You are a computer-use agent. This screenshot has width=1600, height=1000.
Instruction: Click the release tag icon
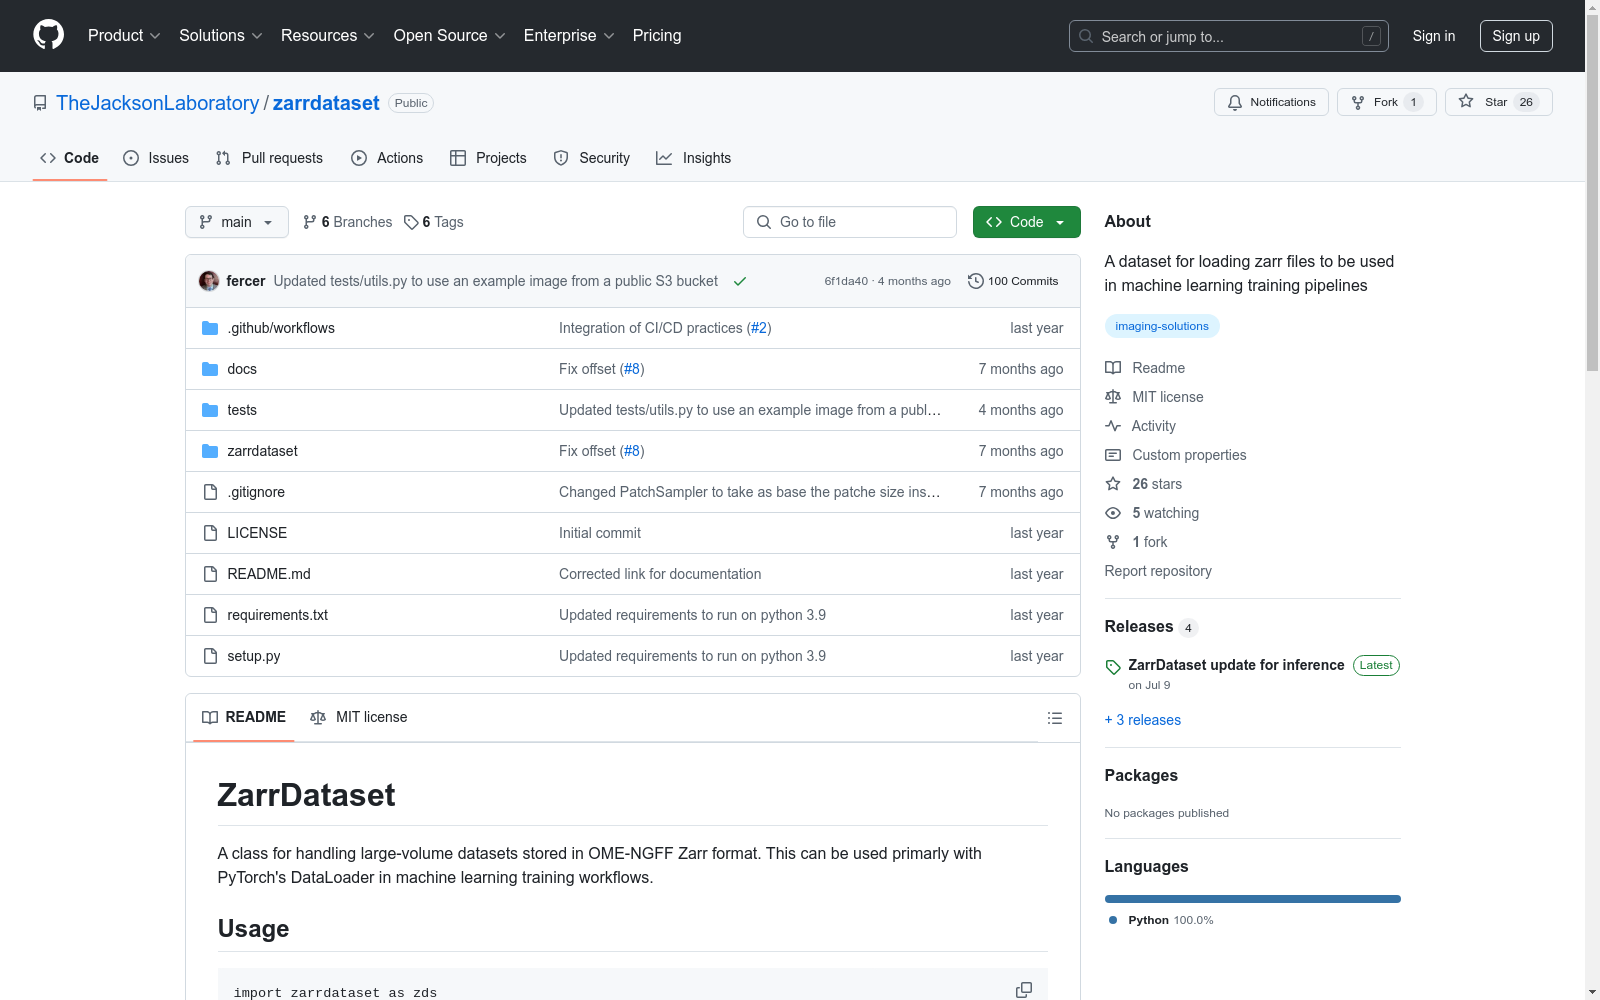coord(1113,667)
